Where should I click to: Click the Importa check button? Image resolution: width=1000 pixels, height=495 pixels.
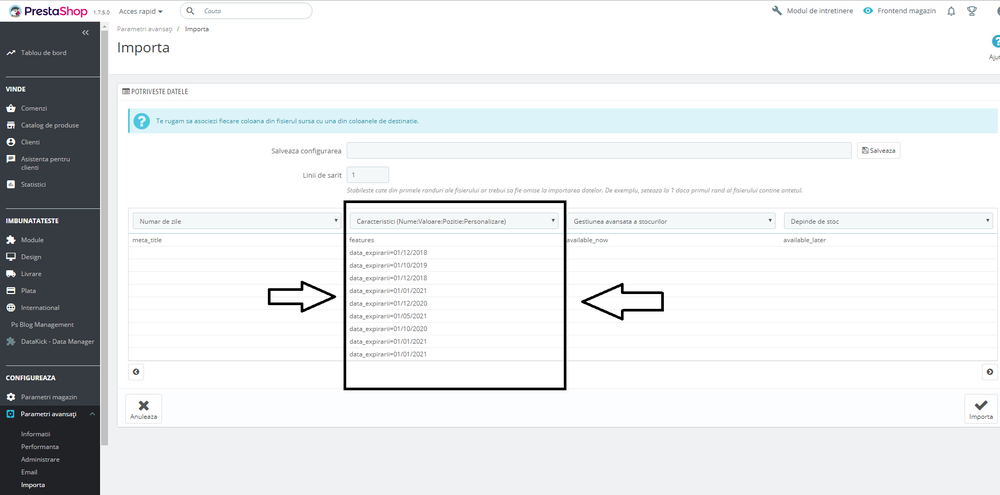[981, 408]
